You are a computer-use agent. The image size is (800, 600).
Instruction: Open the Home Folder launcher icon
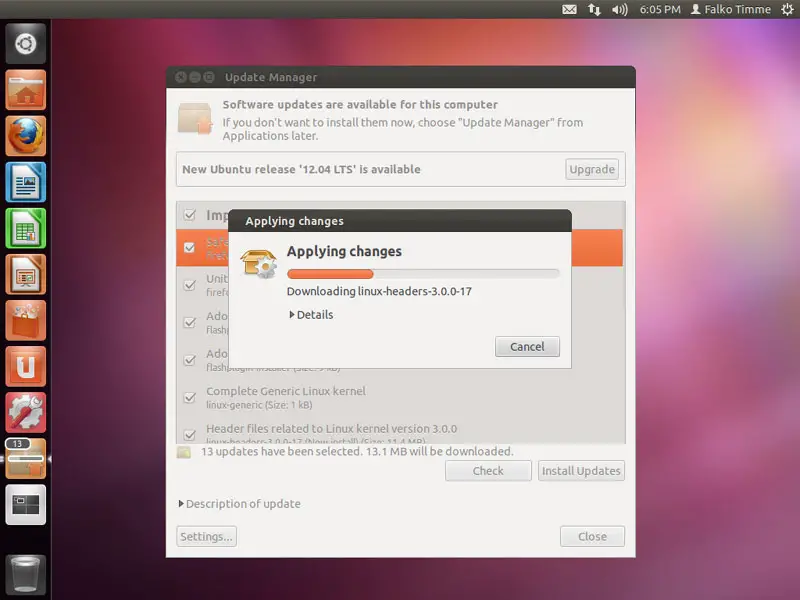[x=26, y=90]
